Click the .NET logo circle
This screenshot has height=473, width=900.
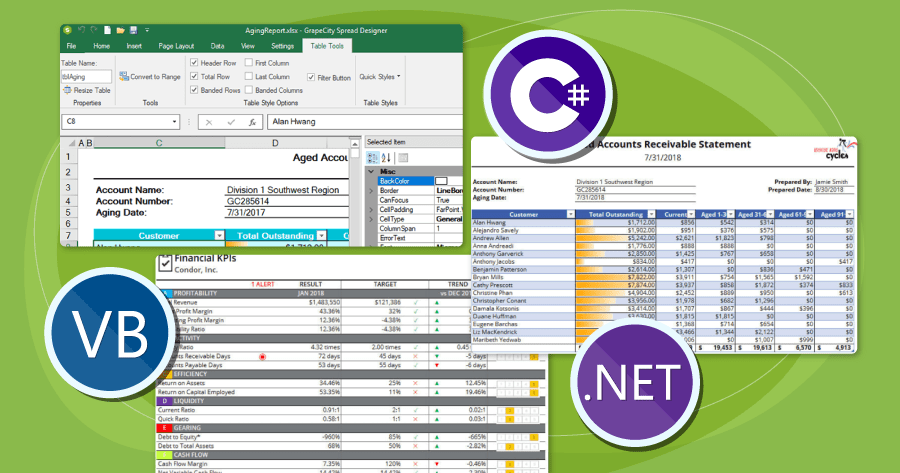pos(635,382)
